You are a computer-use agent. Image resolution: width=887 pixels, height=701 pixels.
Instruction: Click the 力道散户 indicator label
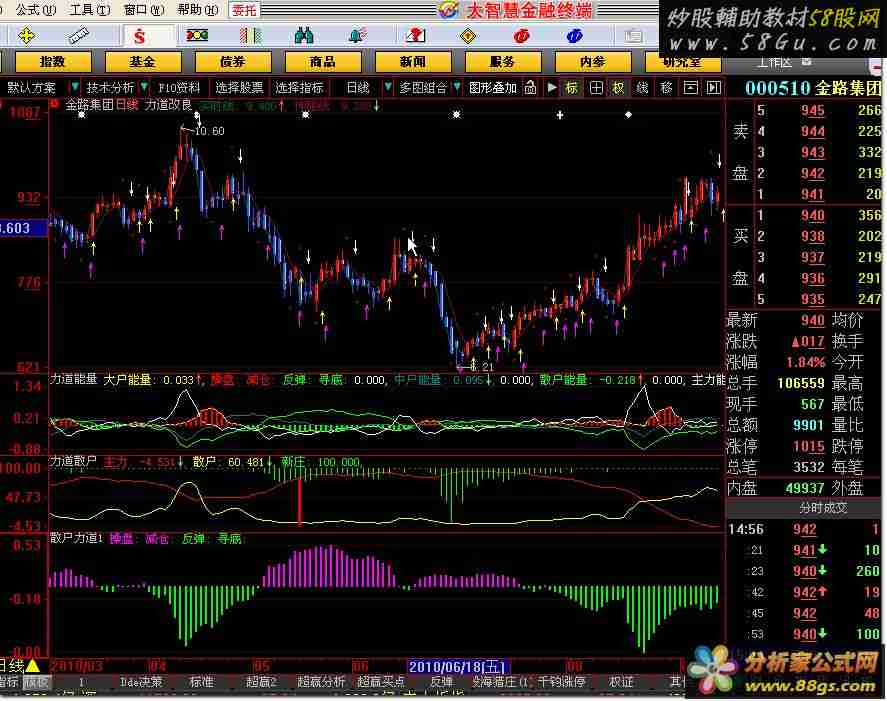74,461
